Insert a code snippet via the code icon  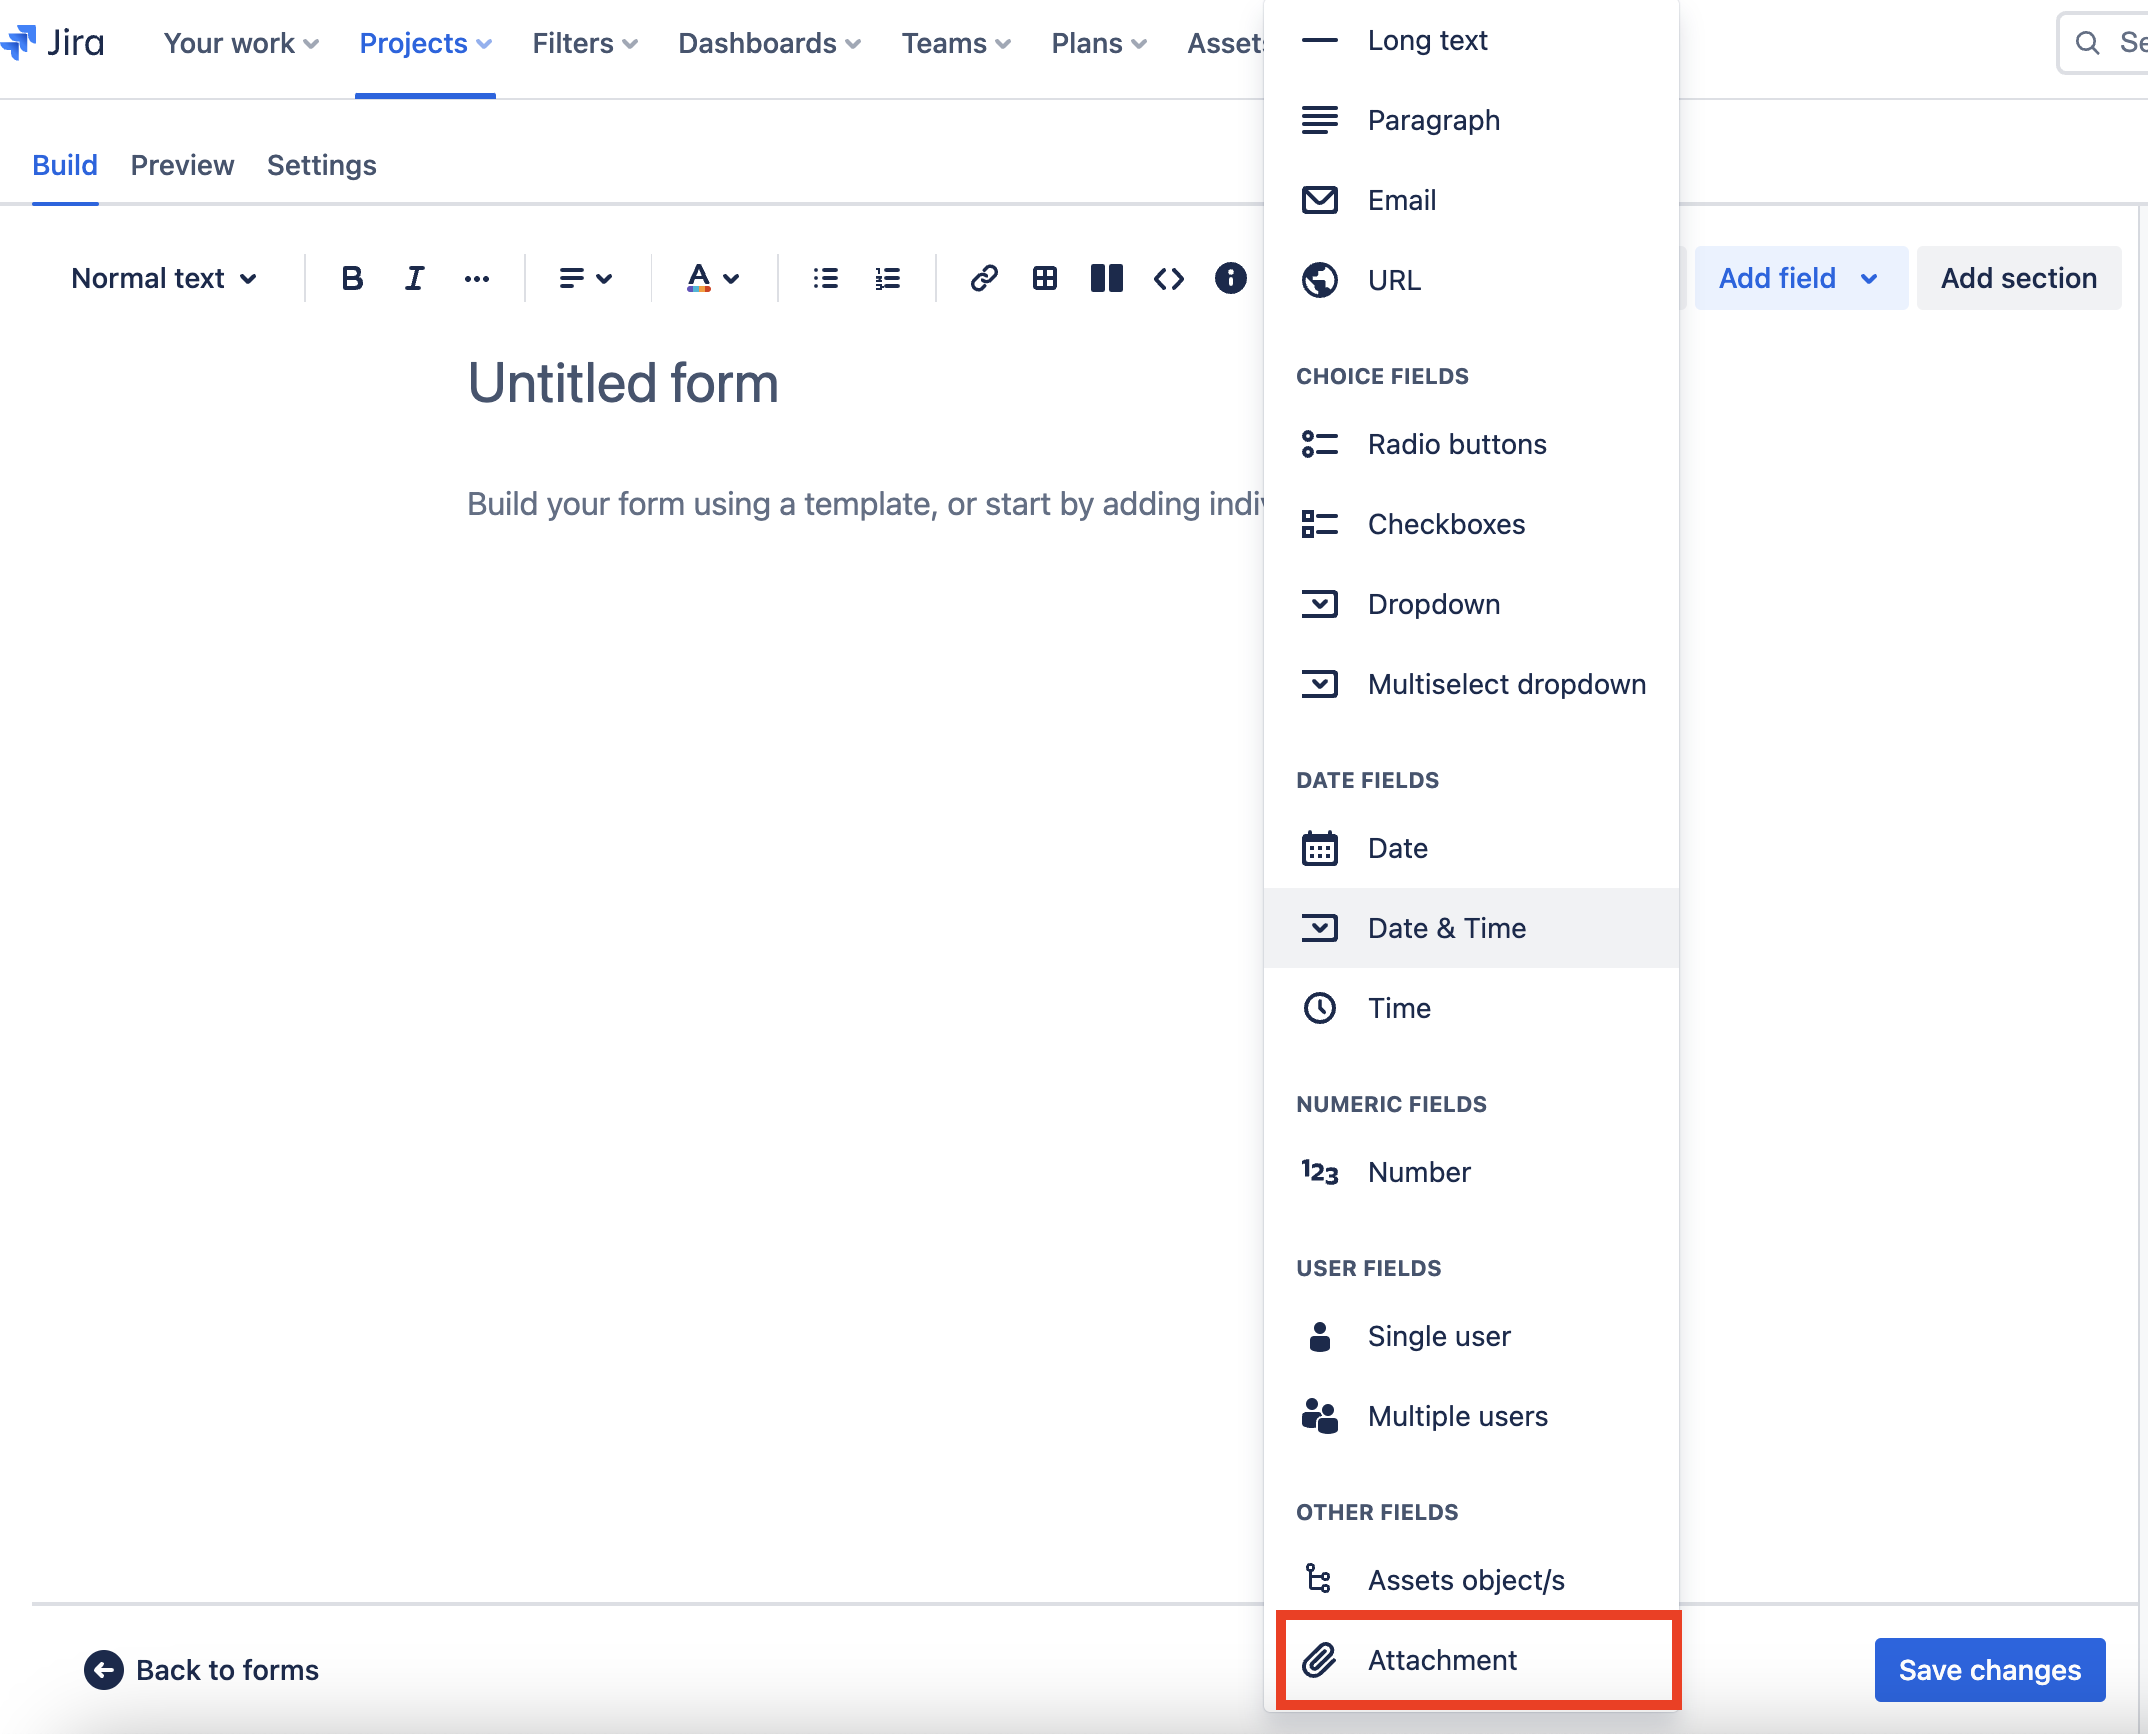point(1168,278)
